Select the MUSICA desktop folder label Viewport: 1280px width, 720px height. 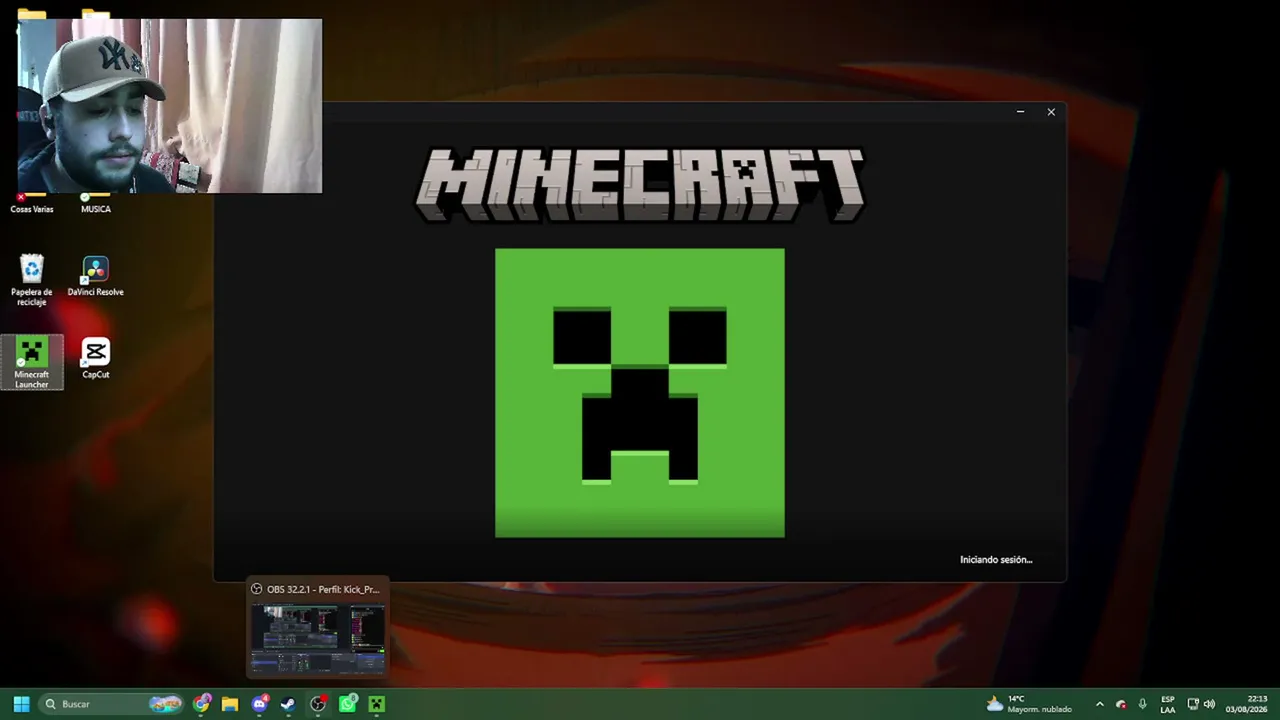coord(96,209)
